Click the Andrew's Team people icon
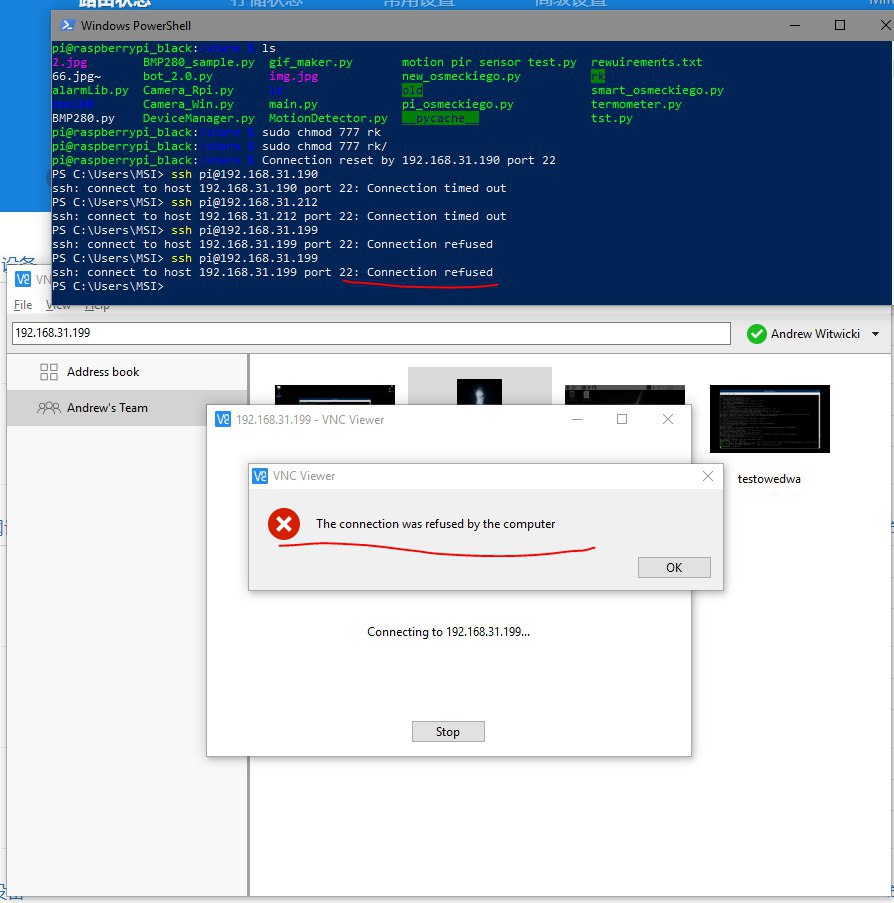This screenshot has width=894, height=903. pyautogui.click(x=49, y=408)
